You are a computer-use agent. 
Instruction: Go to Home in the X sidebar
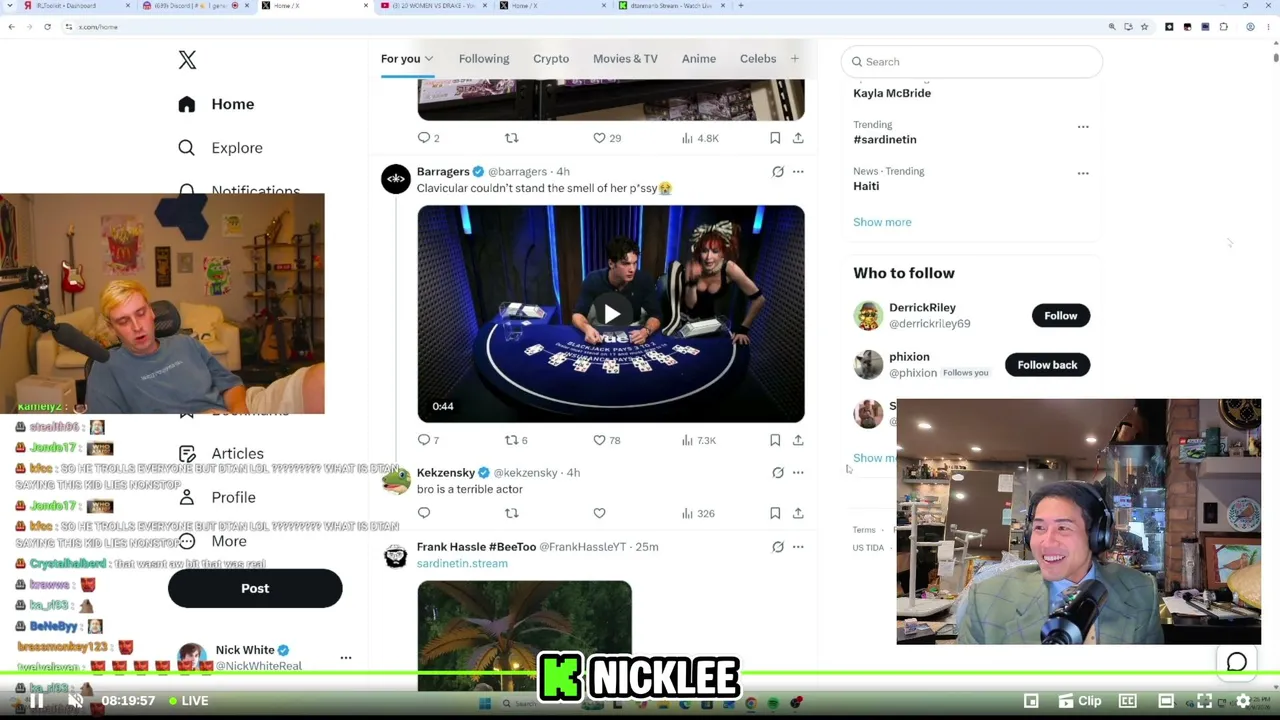tap(217, 104)
